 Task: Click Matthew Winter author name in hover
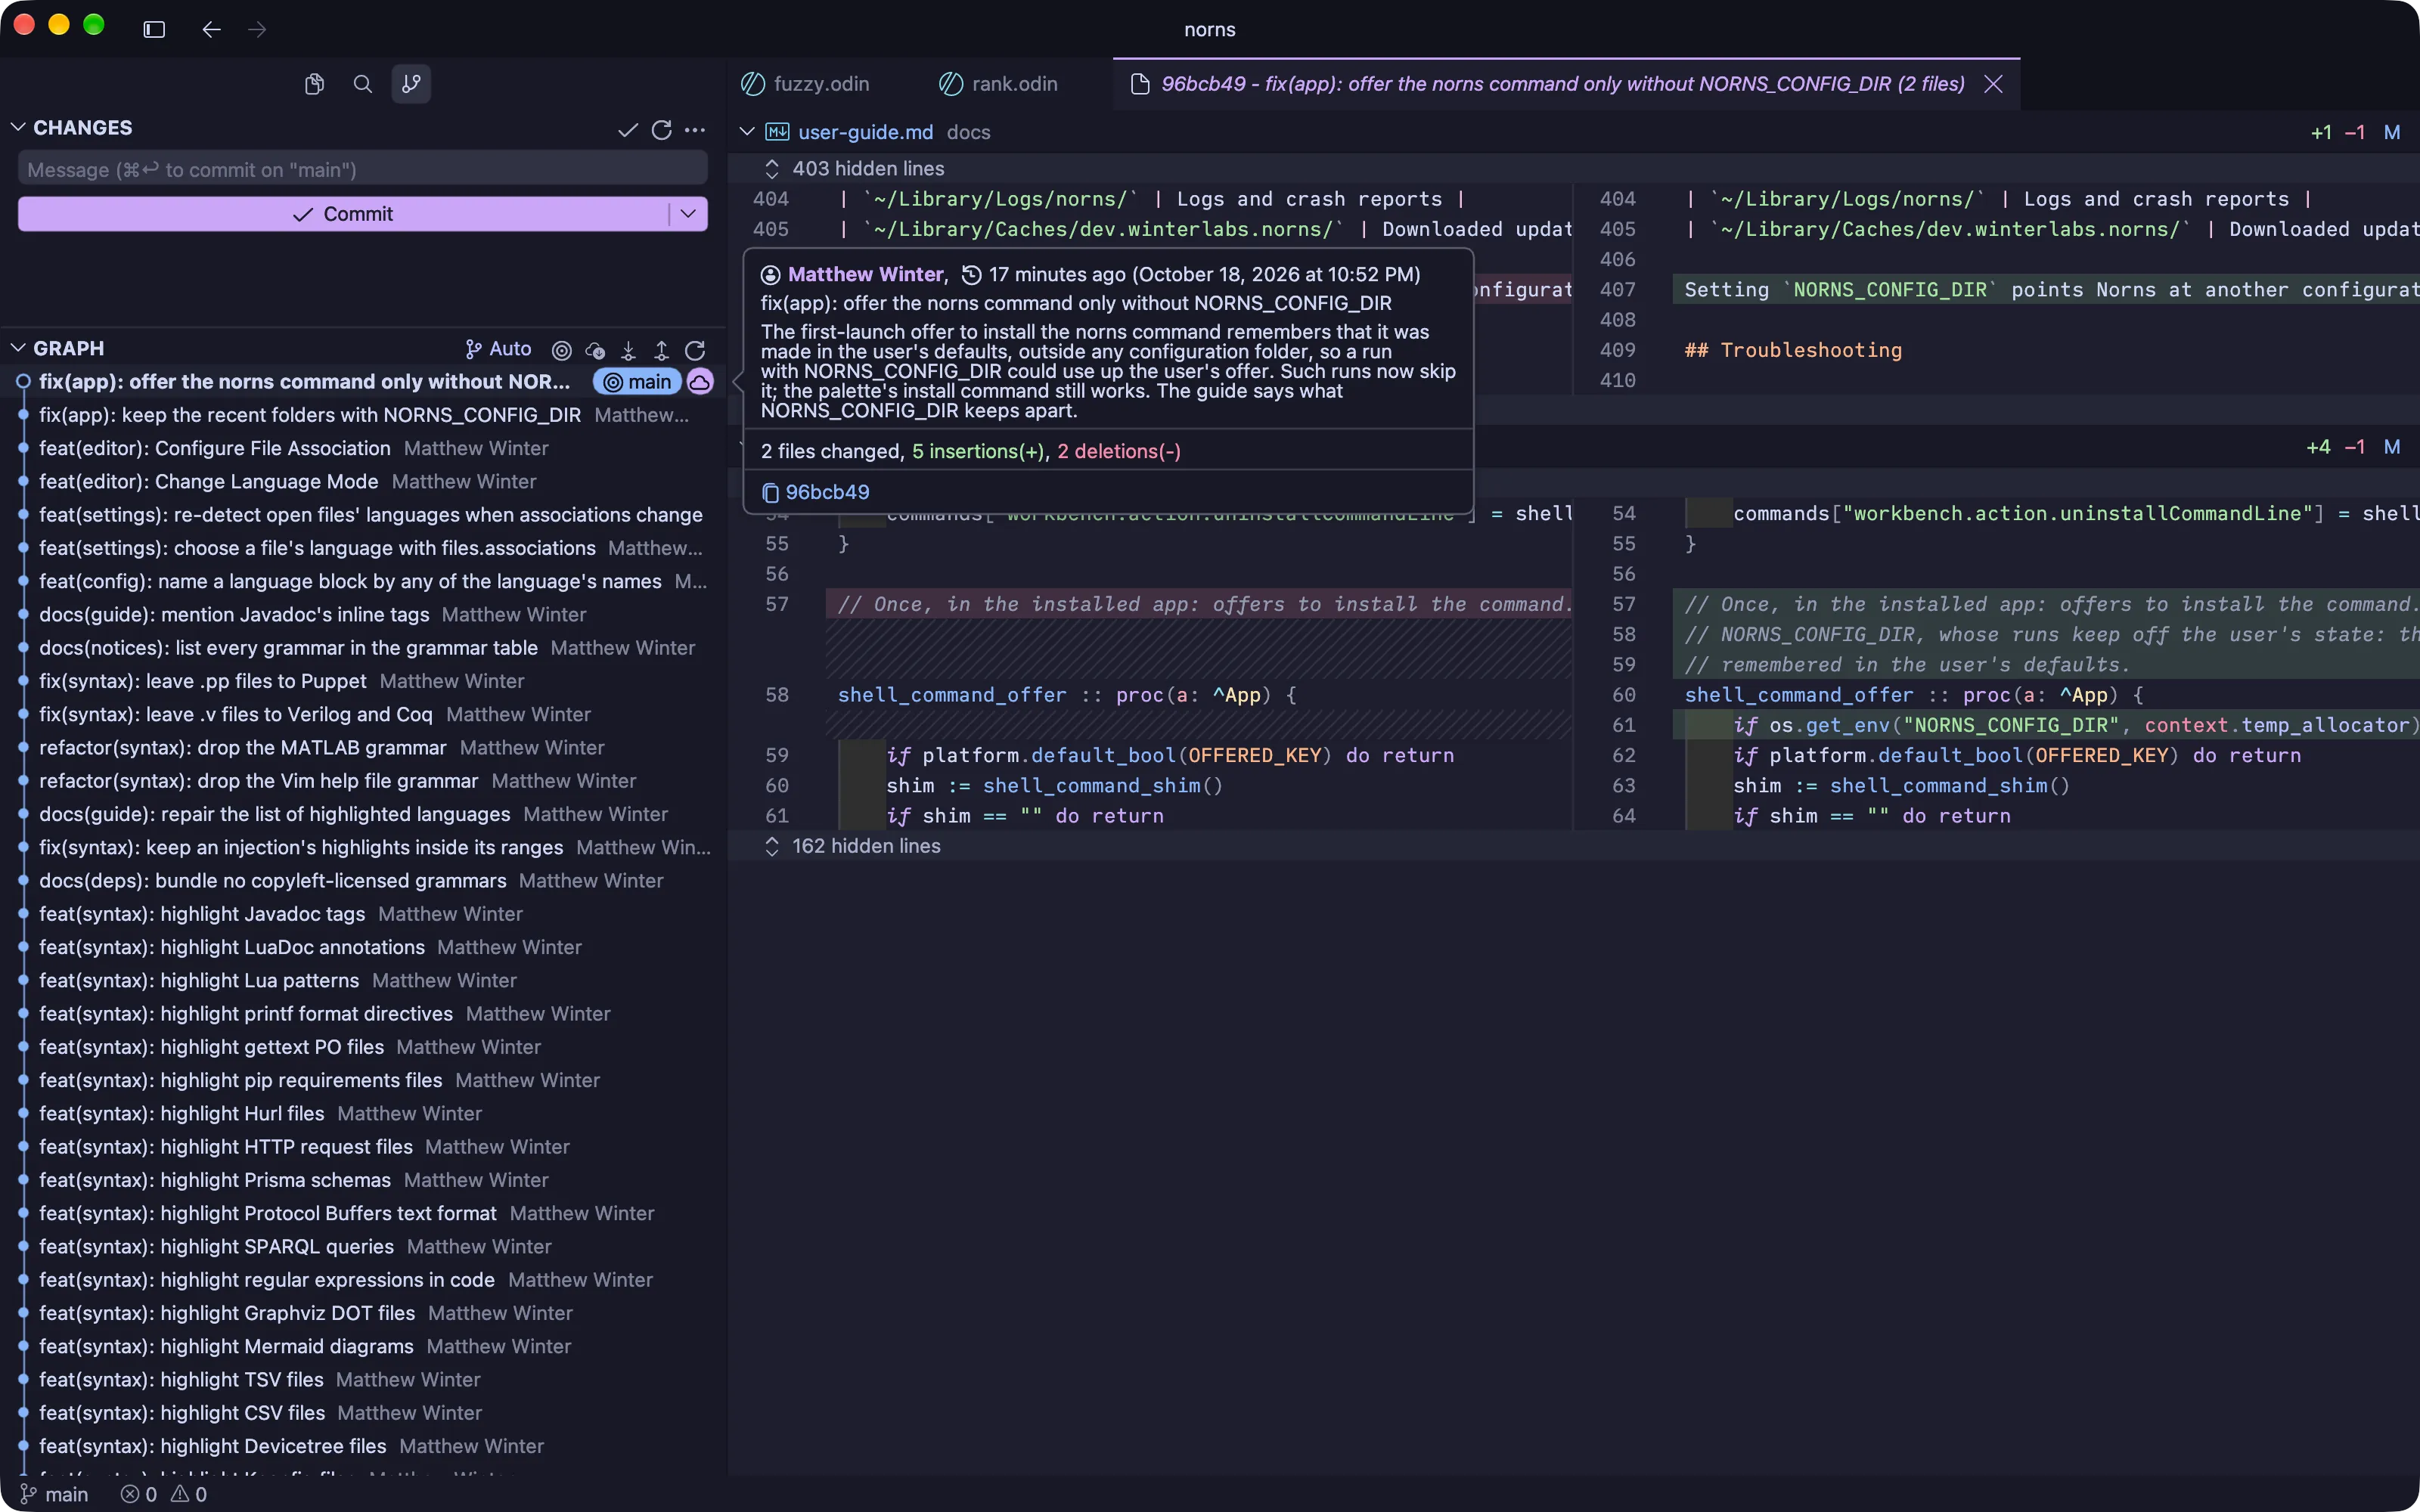point(866,274)
